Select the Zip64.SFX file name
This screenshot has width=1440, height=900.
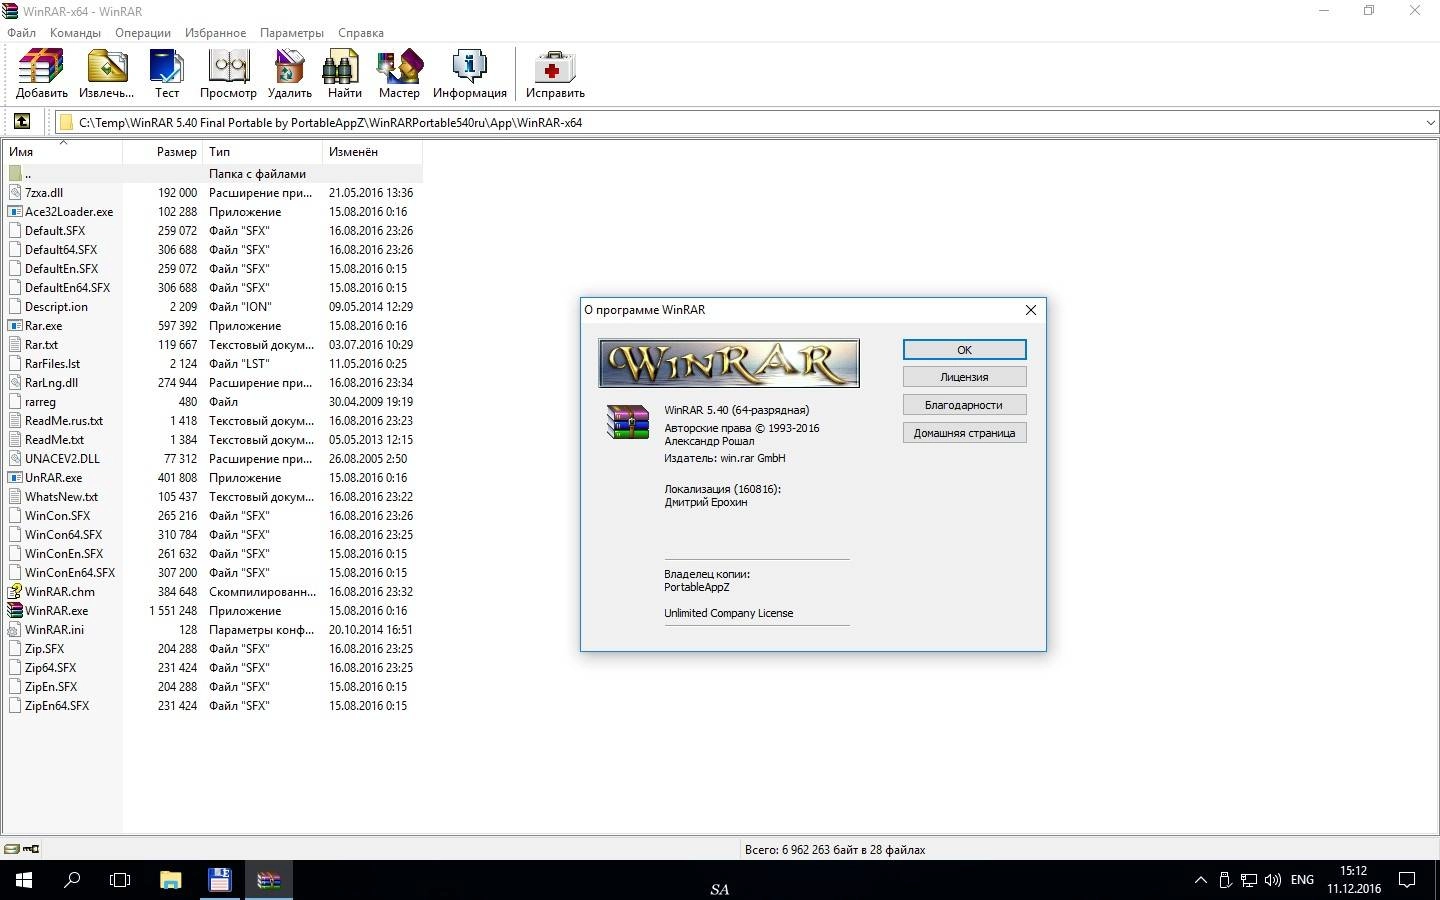coord(50,667)
